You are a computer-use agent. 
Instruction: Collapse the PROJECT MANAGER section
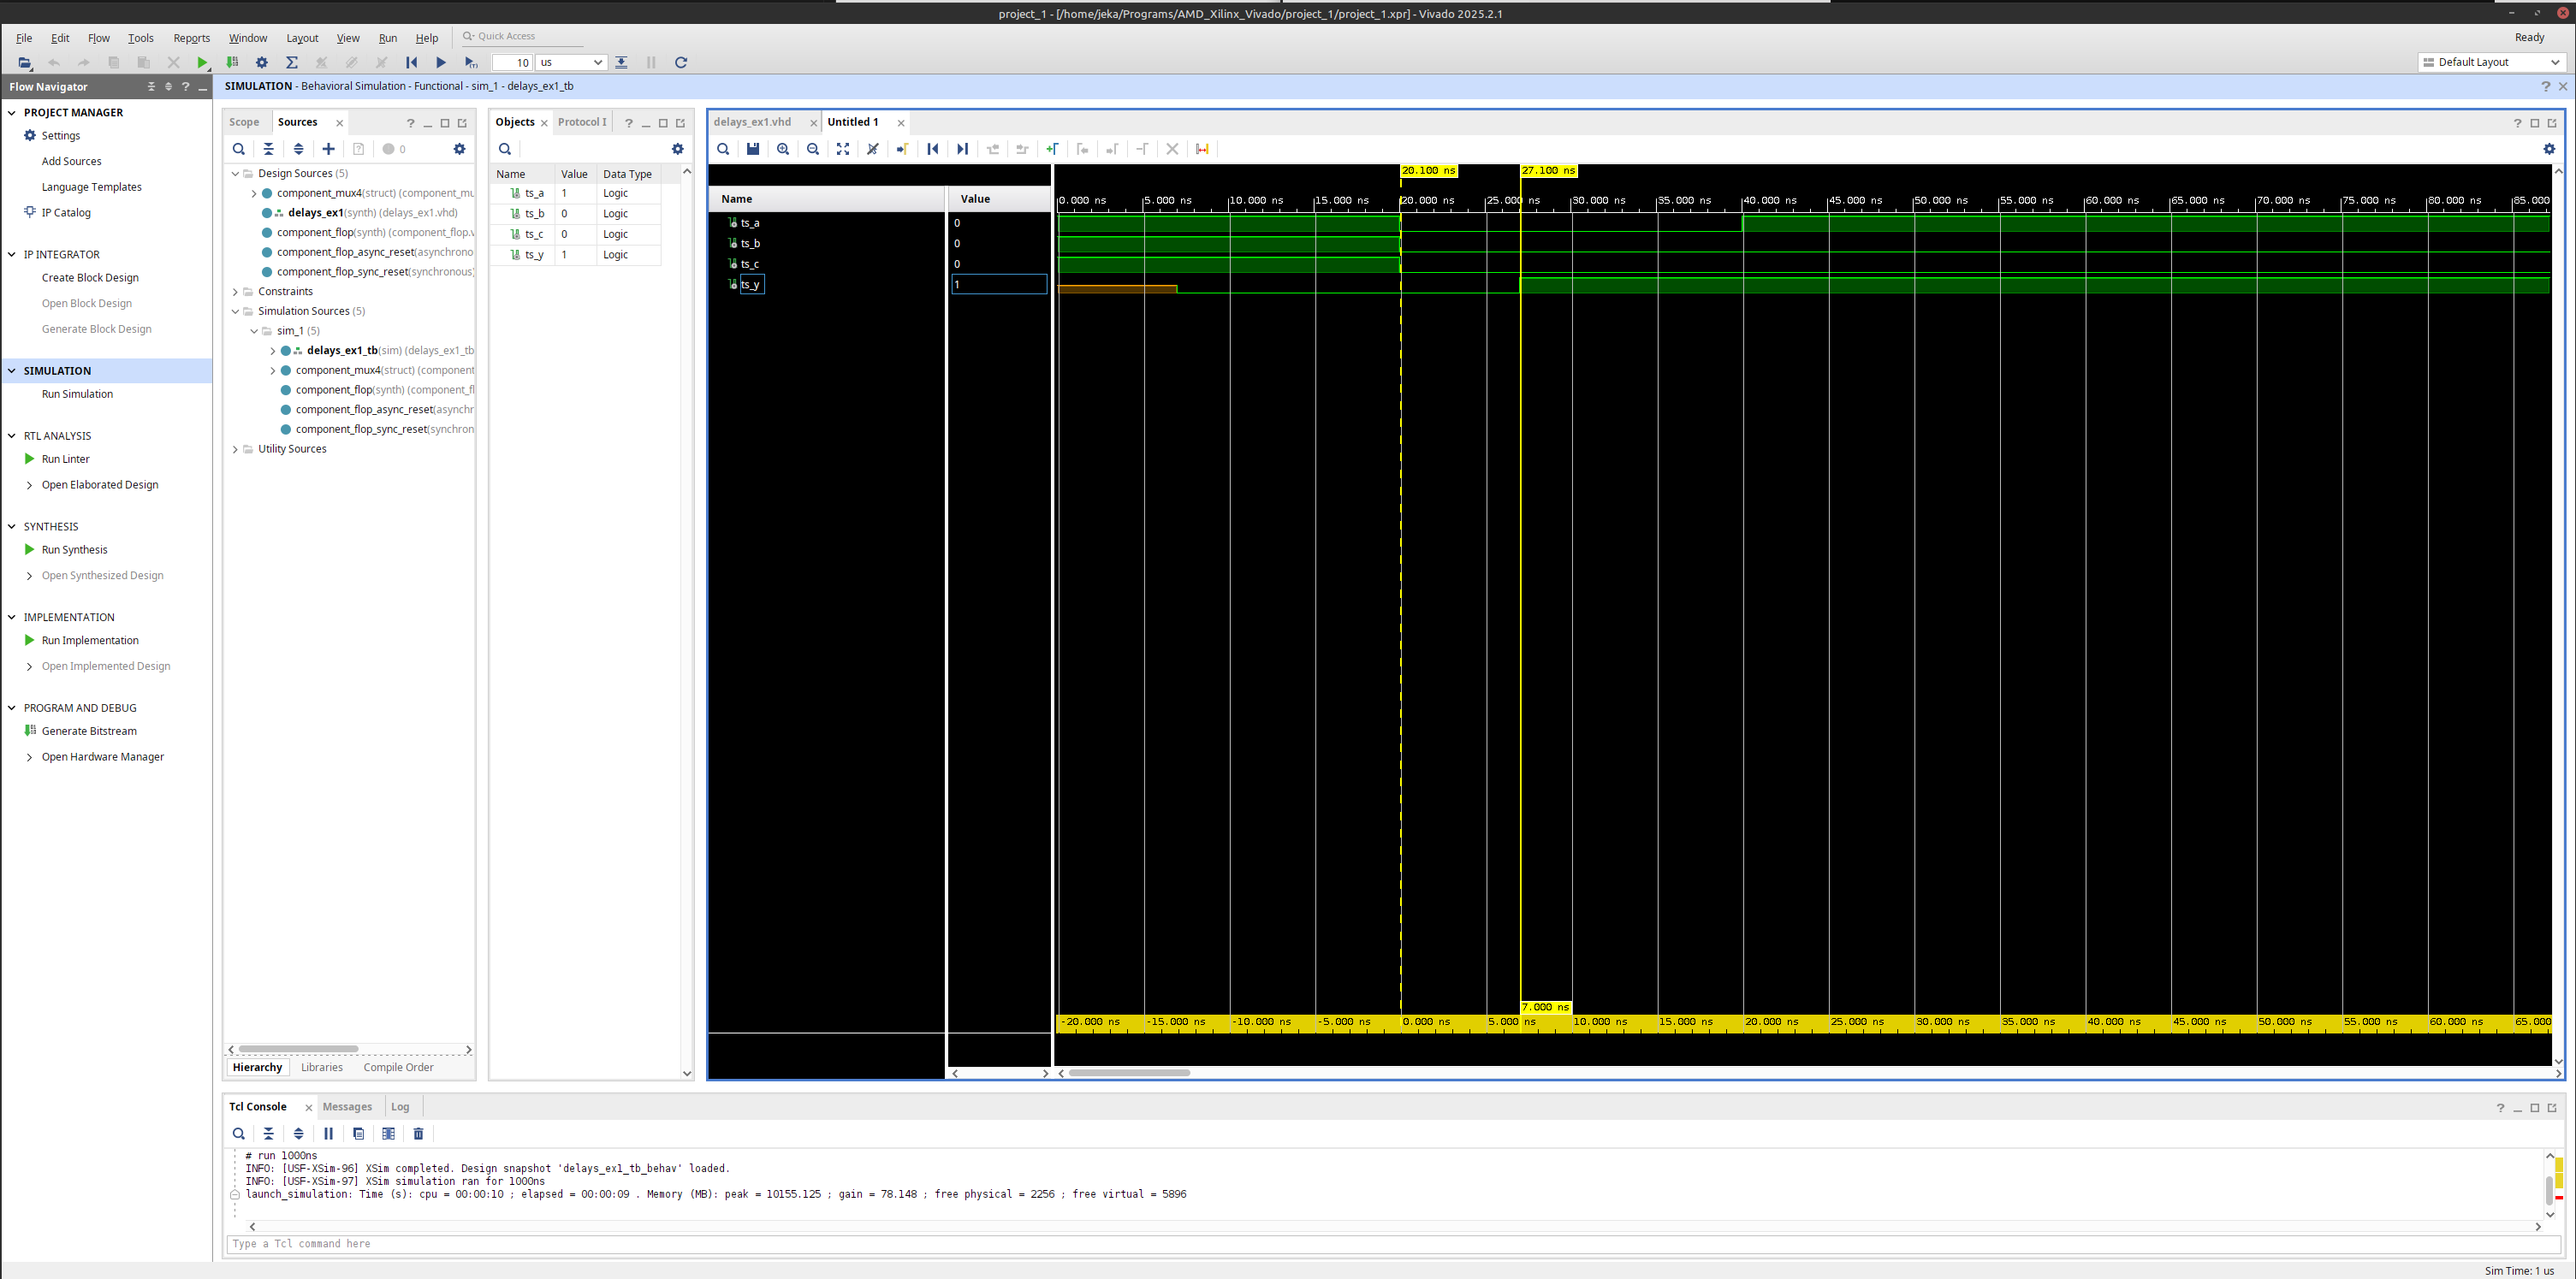(12, 113)
